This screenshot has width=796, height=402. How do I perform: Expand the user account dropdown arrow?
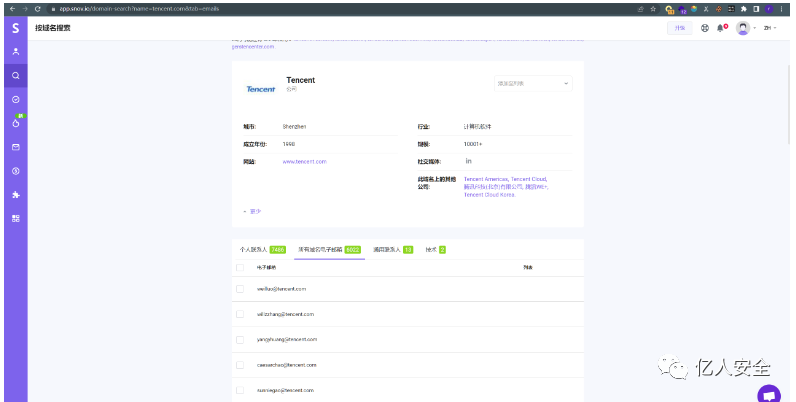pyautogui.click(x=754, y=28)
